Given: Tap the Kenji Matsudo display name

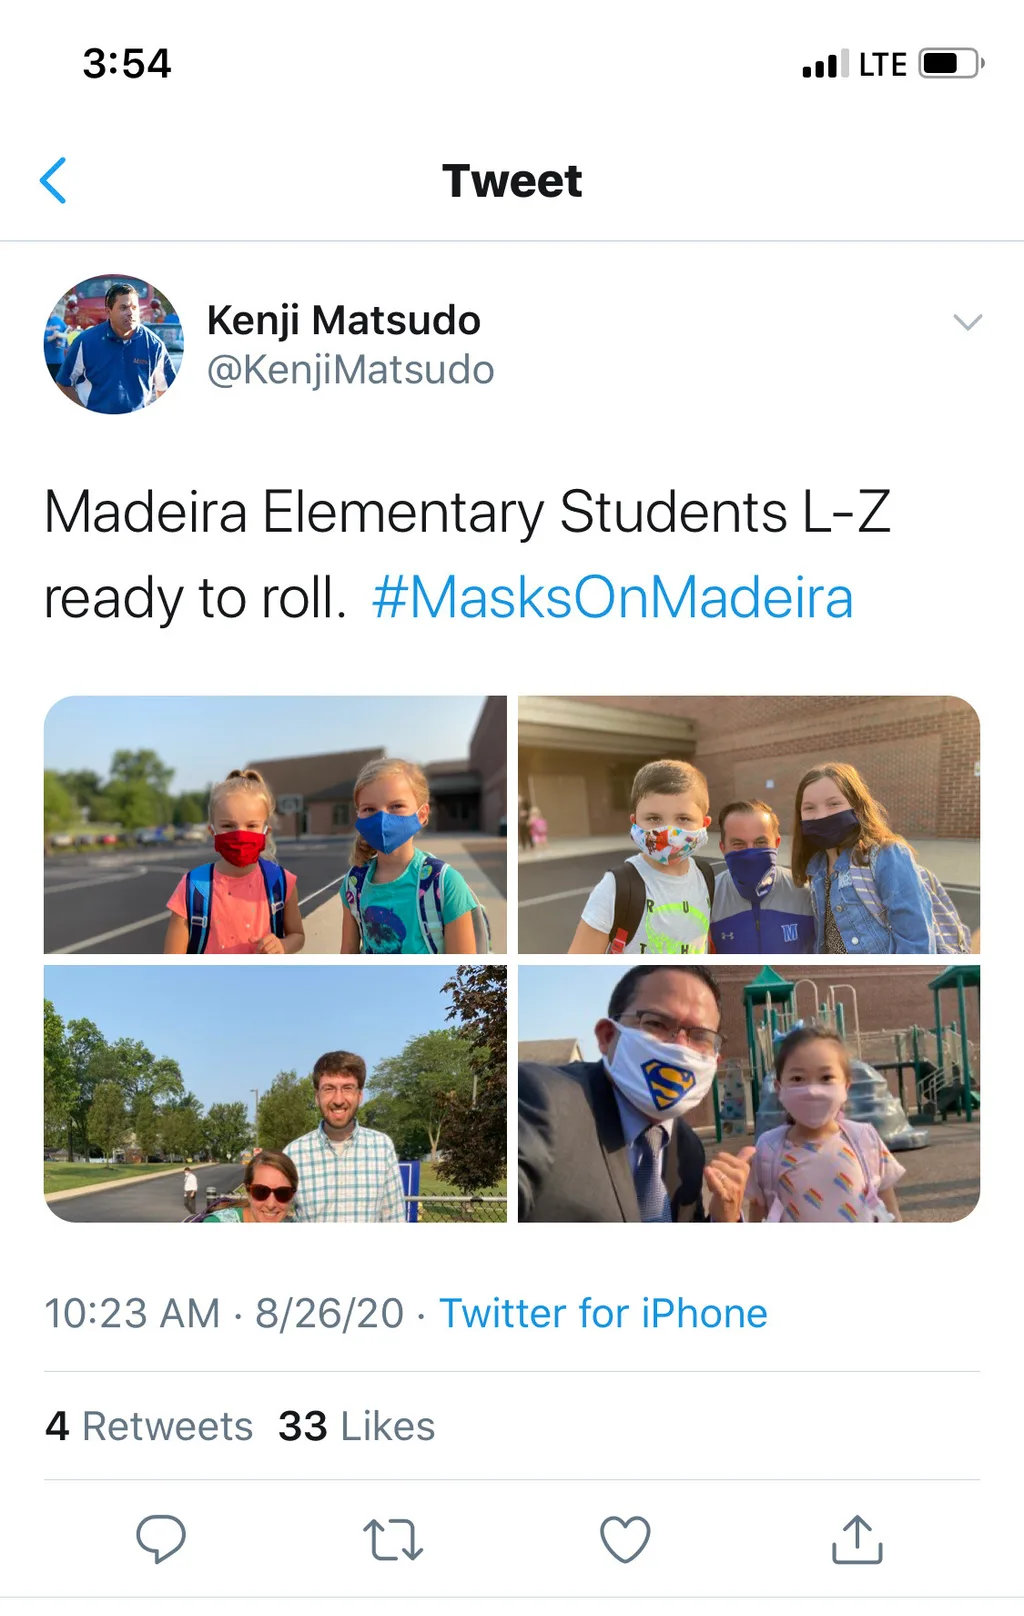Looking at the screenshot, I should point(344,321).
